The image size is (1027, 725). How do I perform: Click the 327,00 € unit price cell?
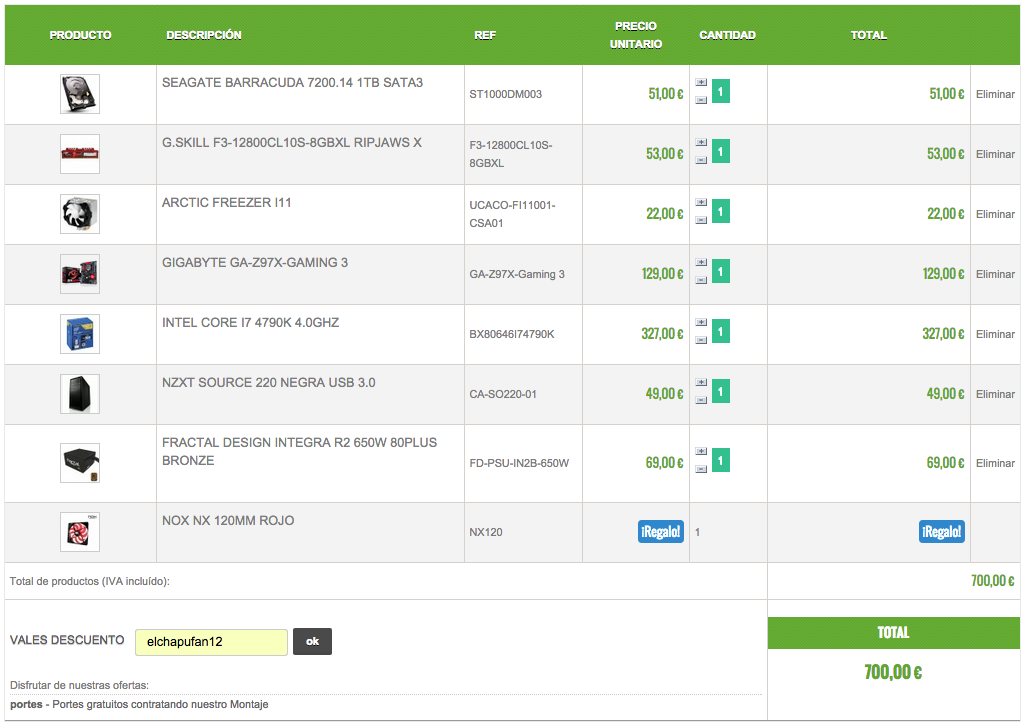662,334
